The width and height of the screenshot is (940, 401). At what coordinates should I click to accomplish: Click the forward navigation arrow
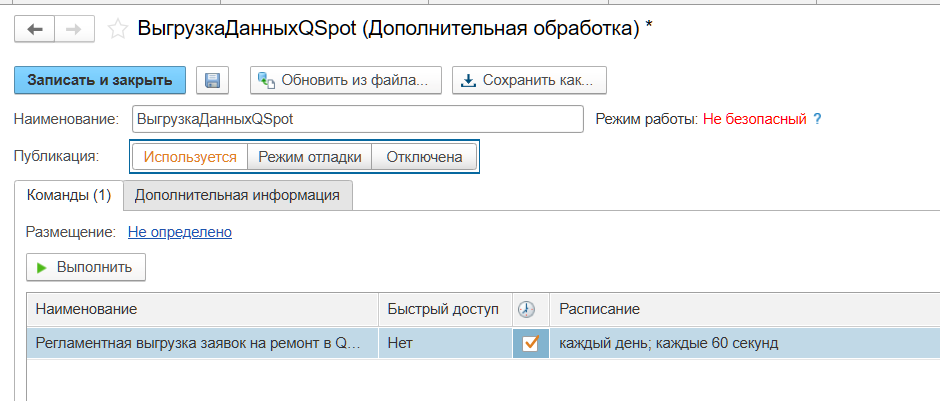(73, 29)
